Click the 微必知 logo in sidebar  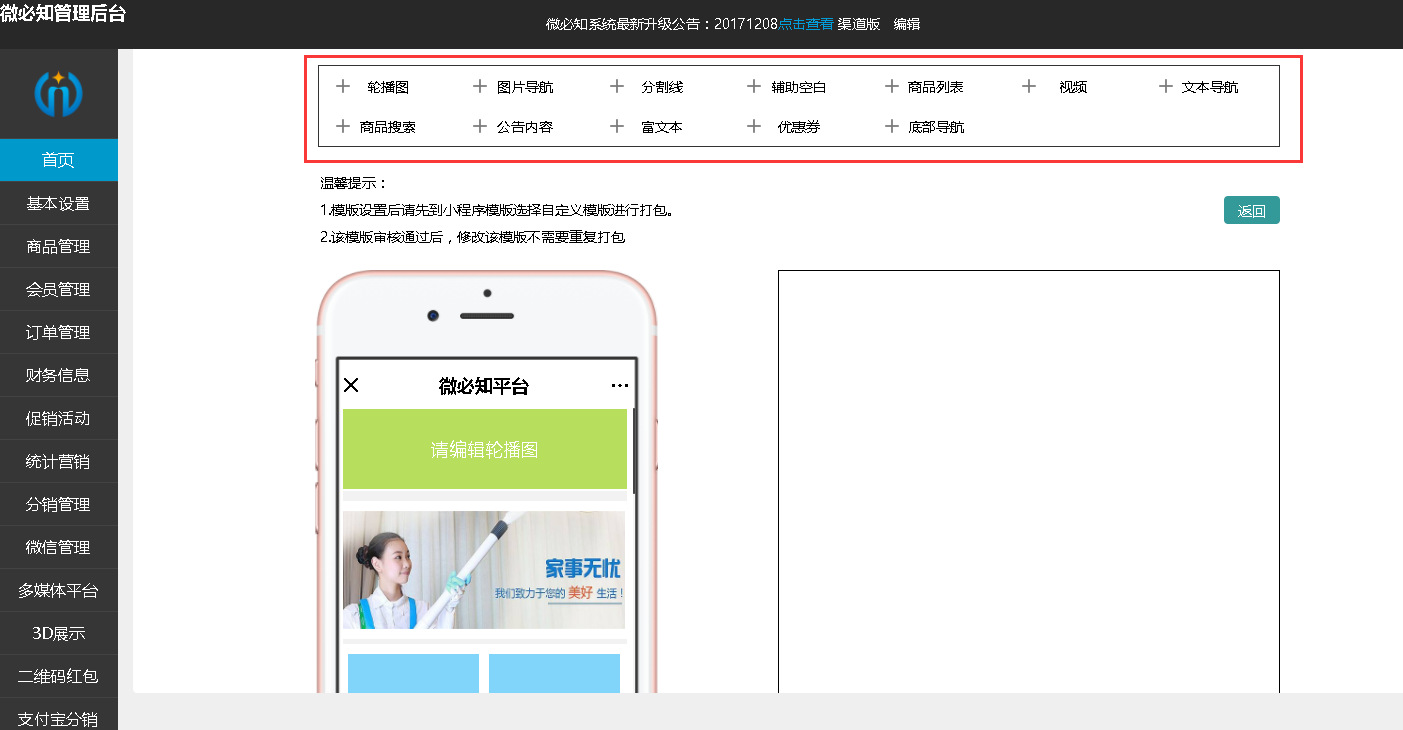click(x=59, y=94)
